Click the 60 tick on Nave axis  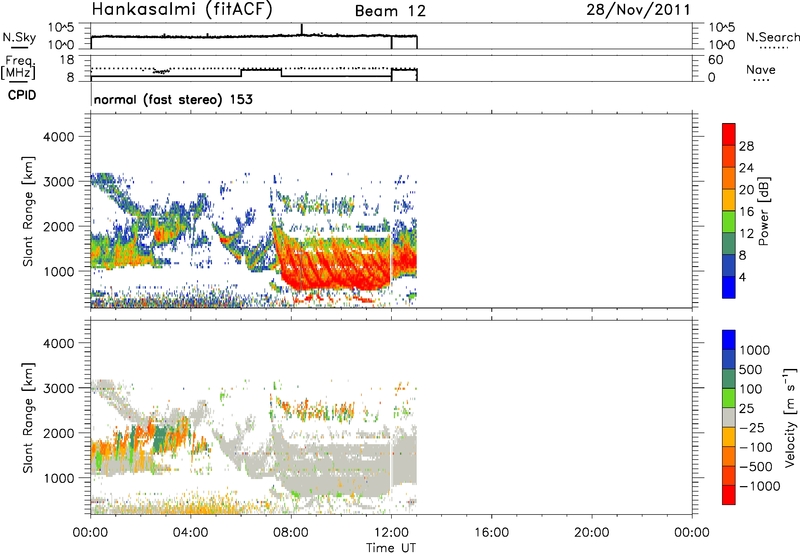pyautogui.click(x=716, y=60)
